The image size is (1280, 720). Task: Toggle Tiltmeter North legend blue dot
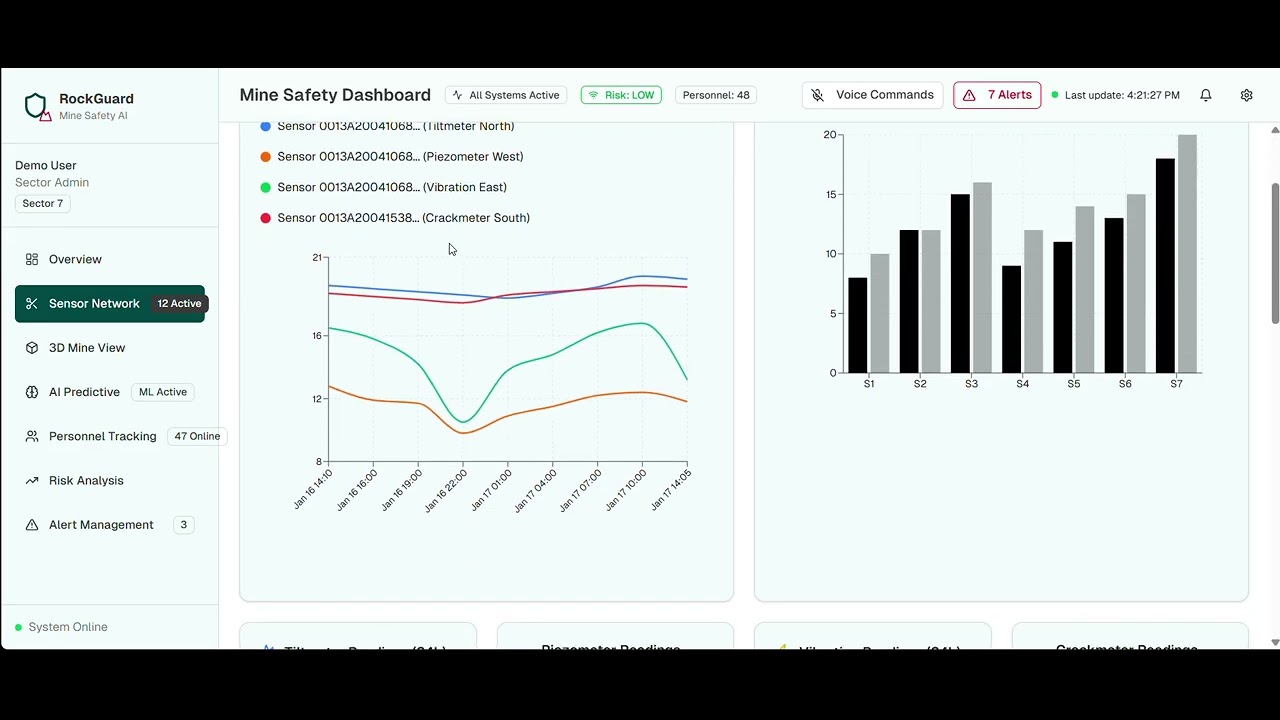point(266,126)
